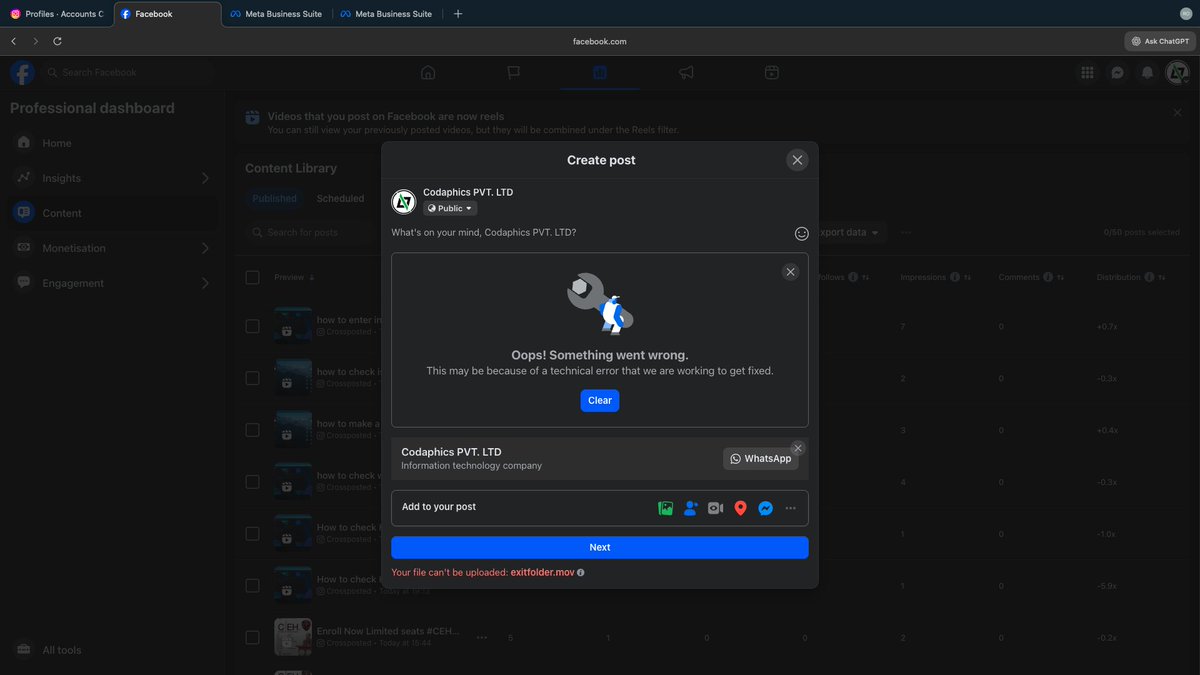Open Home in Professional dashboard sidebar
This screenshot has width=1200, height=675.
click(x=110, y=143)
